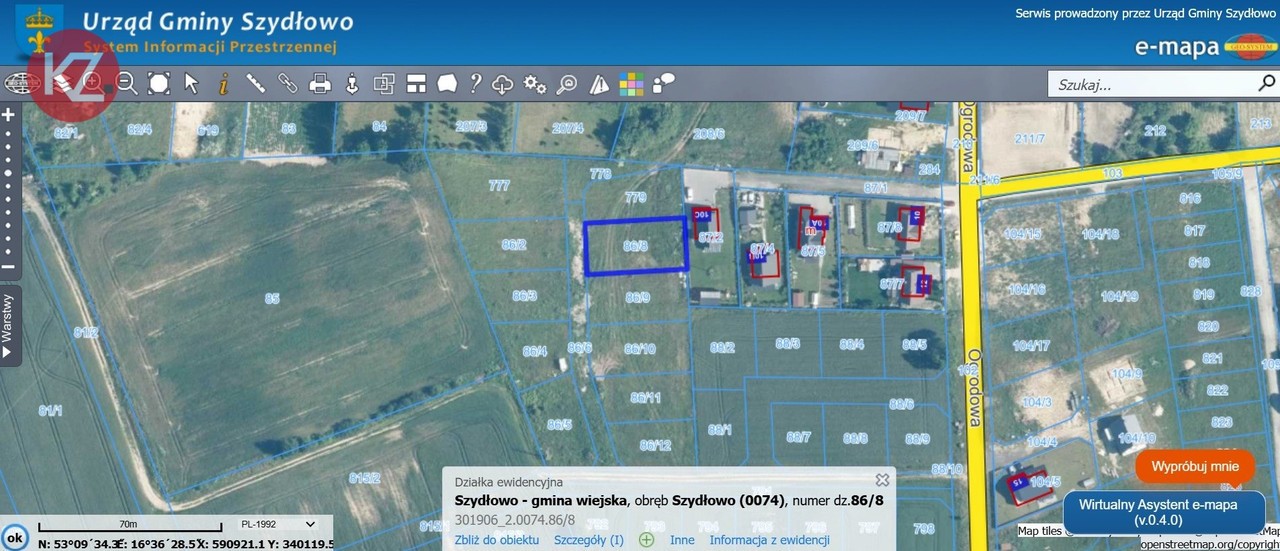Viewport: 1280px width, 551px height.
Task: Click the green plus icon in popup
Action: pos(646,540)
